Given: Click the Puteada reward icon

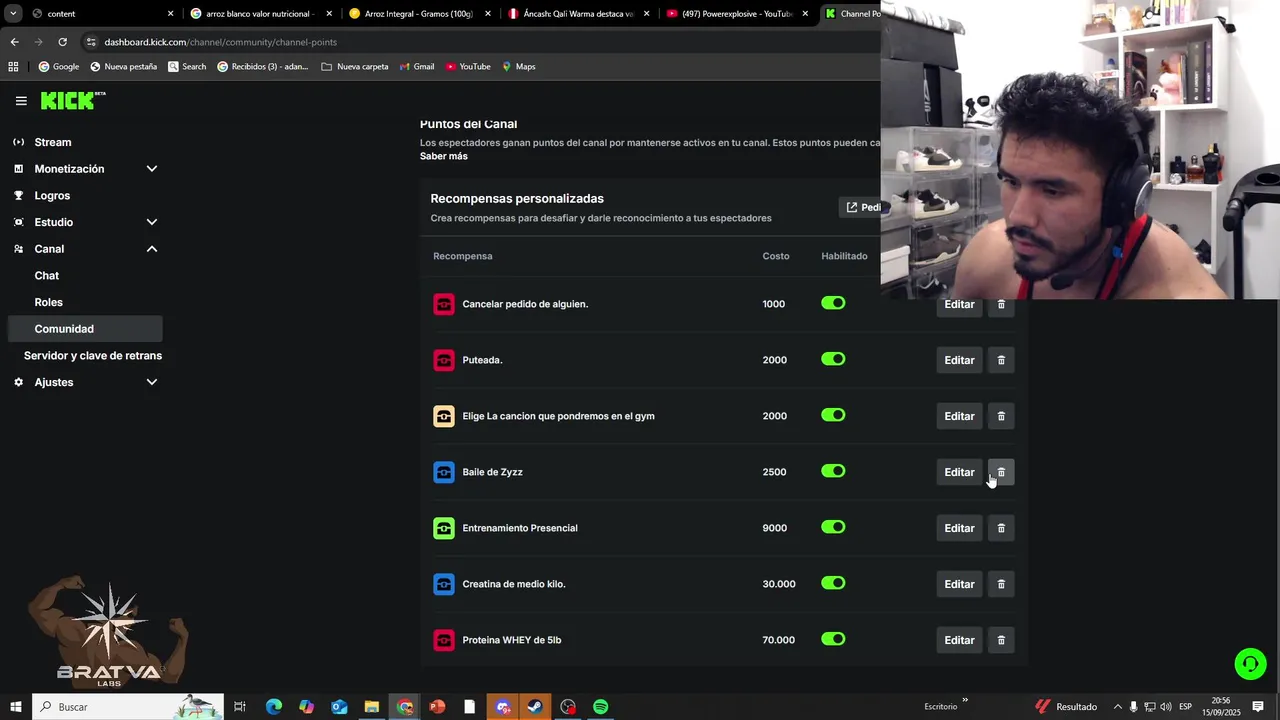Looking at the screenshot, I should [444, 360].
